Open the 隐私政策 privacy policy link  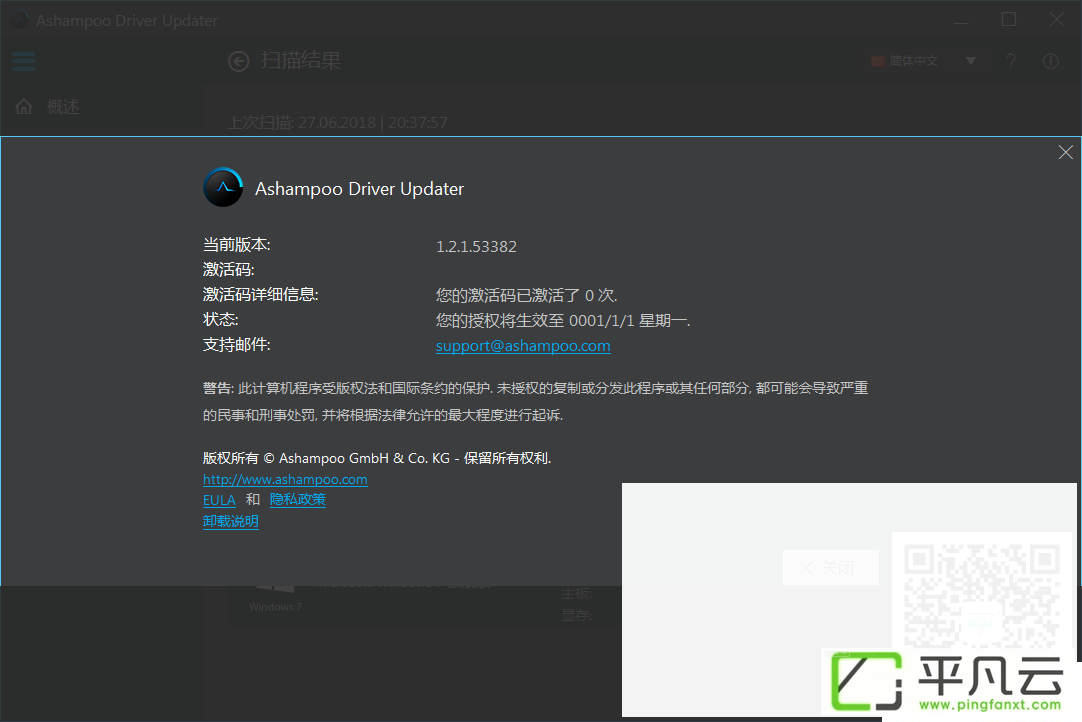[297, 499]
